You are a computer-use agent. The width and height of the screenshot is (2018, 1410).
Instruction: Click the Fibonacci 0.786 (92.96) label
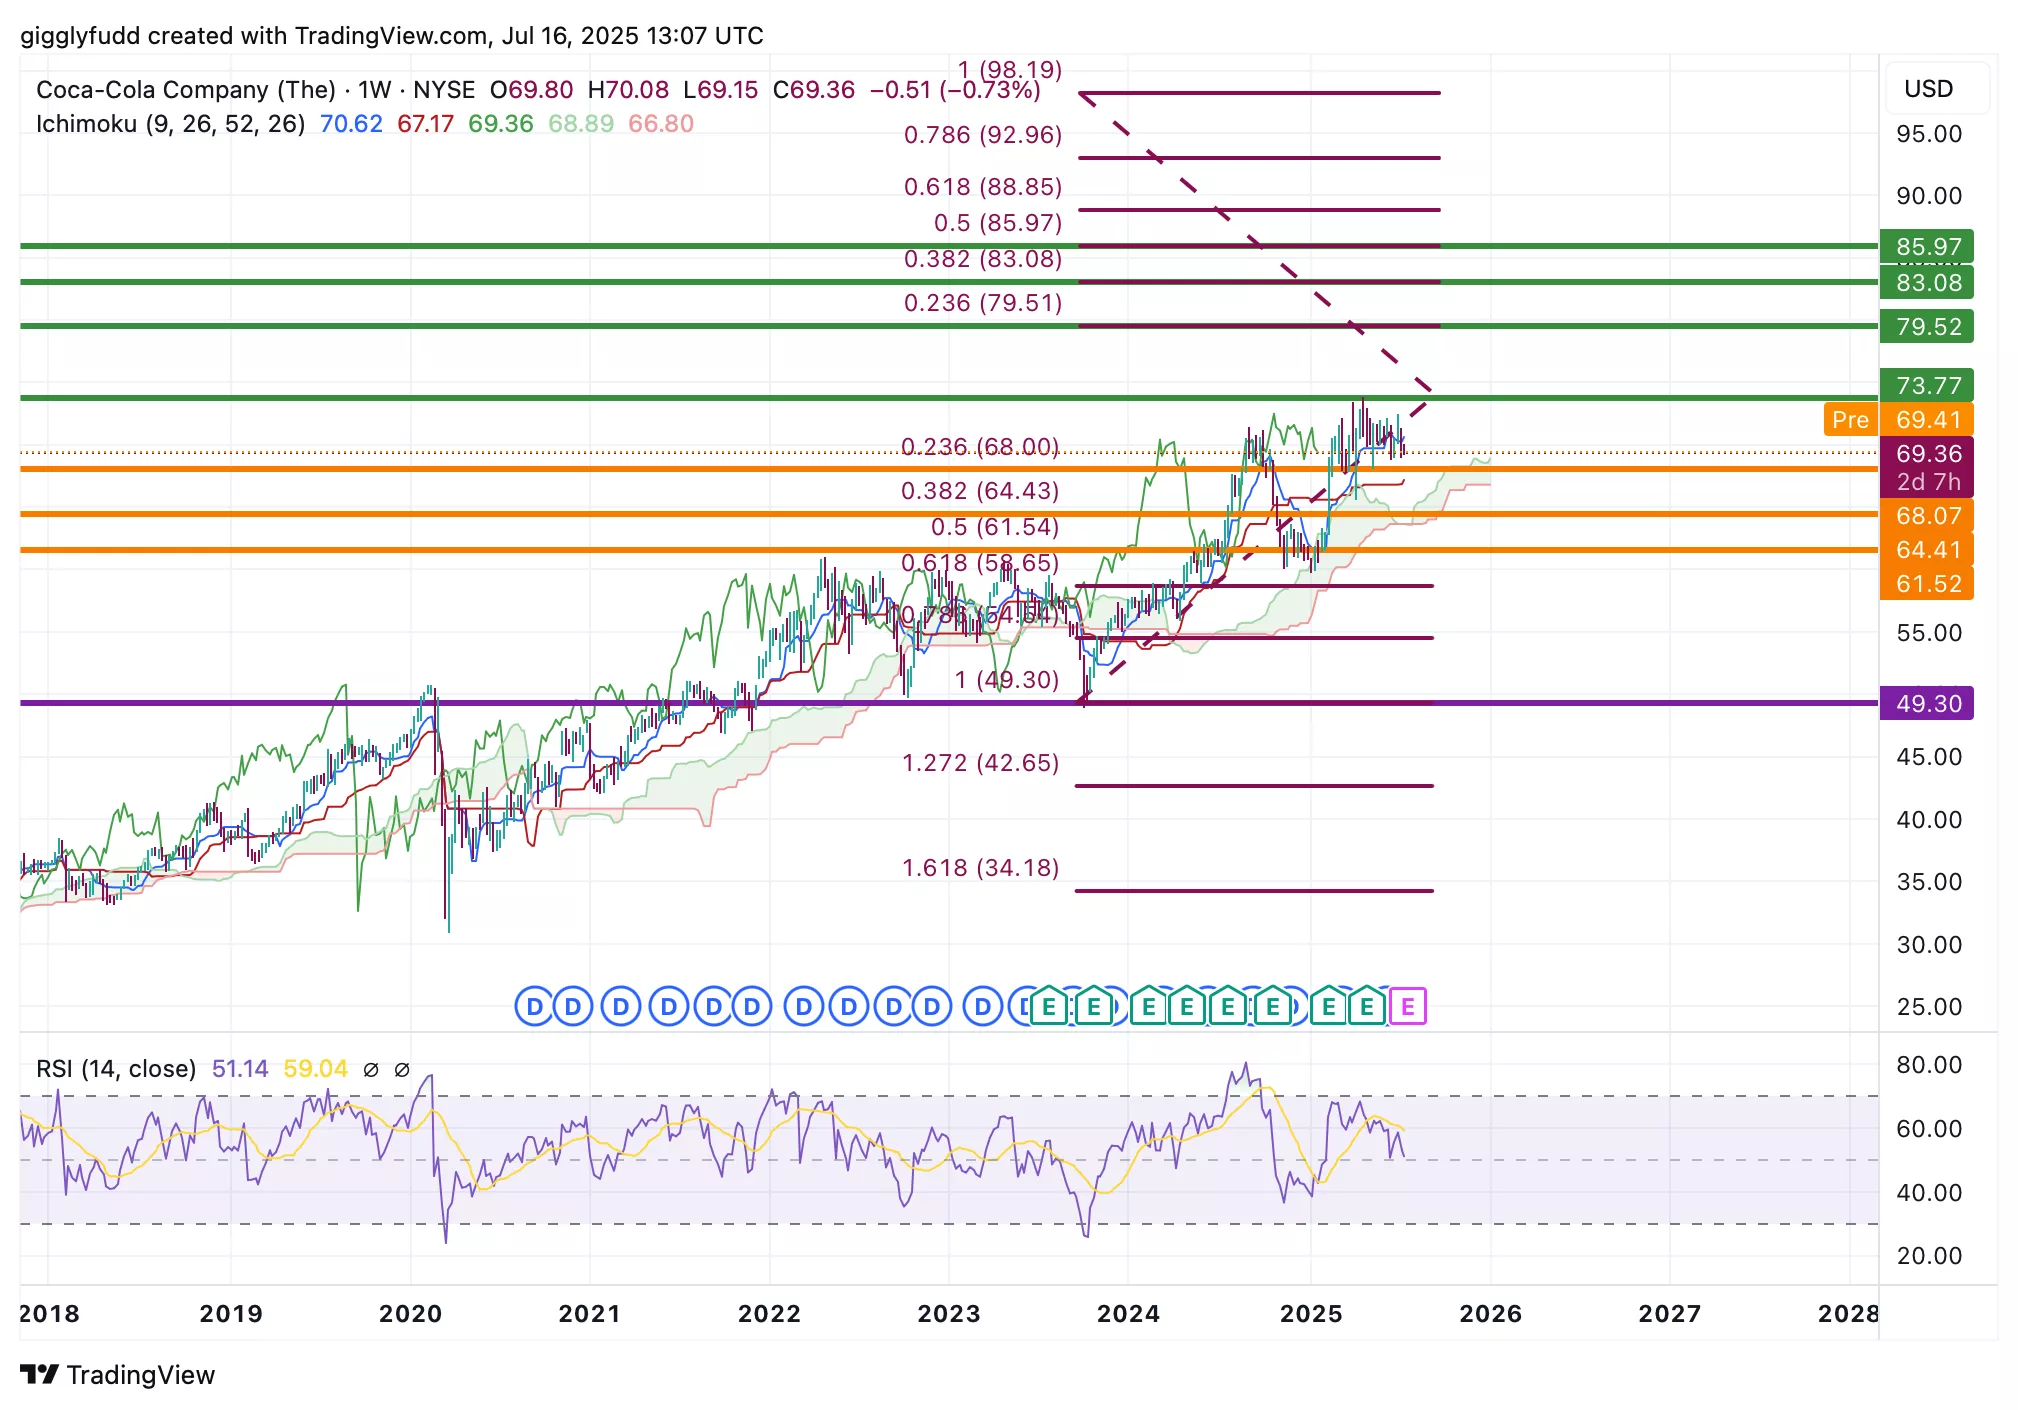click(983, 135)
